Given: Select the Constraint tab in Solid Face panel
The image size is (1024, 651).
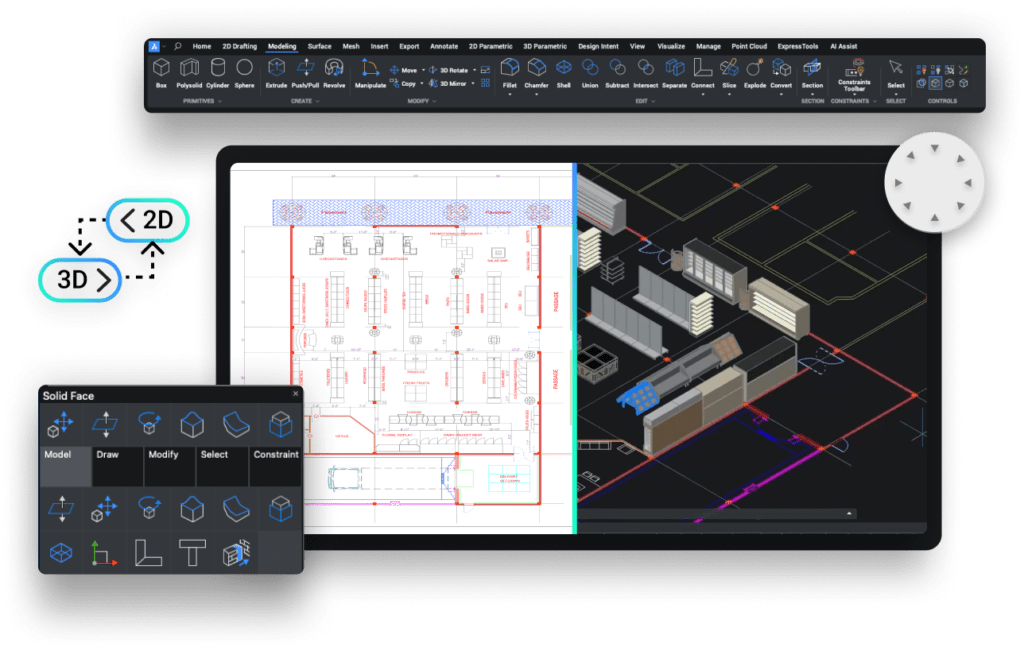Looking at the screenshot, I should (x=276, y=466).
